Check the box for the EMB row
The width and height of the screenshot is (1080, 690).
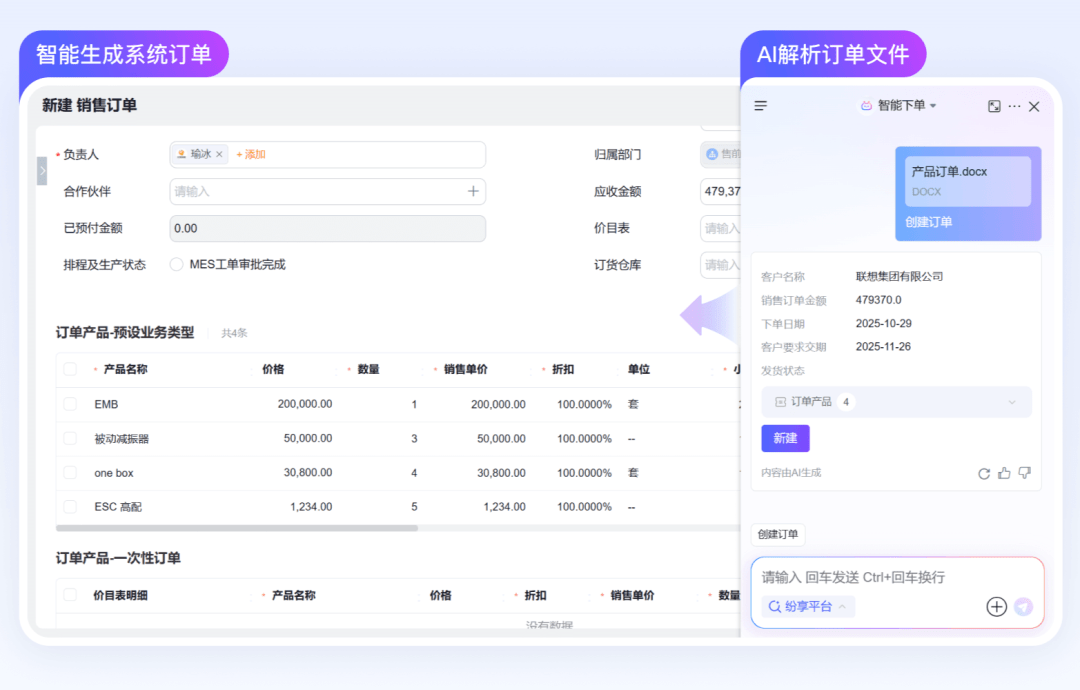click(x=70, y=404)
